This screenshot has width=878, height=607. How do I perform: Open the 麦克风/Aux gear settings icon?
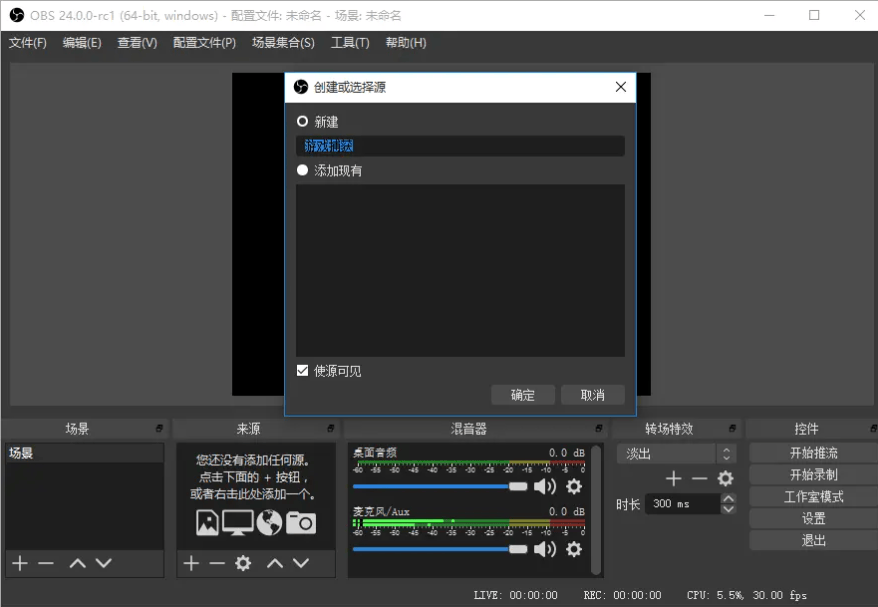pos(574,550)
